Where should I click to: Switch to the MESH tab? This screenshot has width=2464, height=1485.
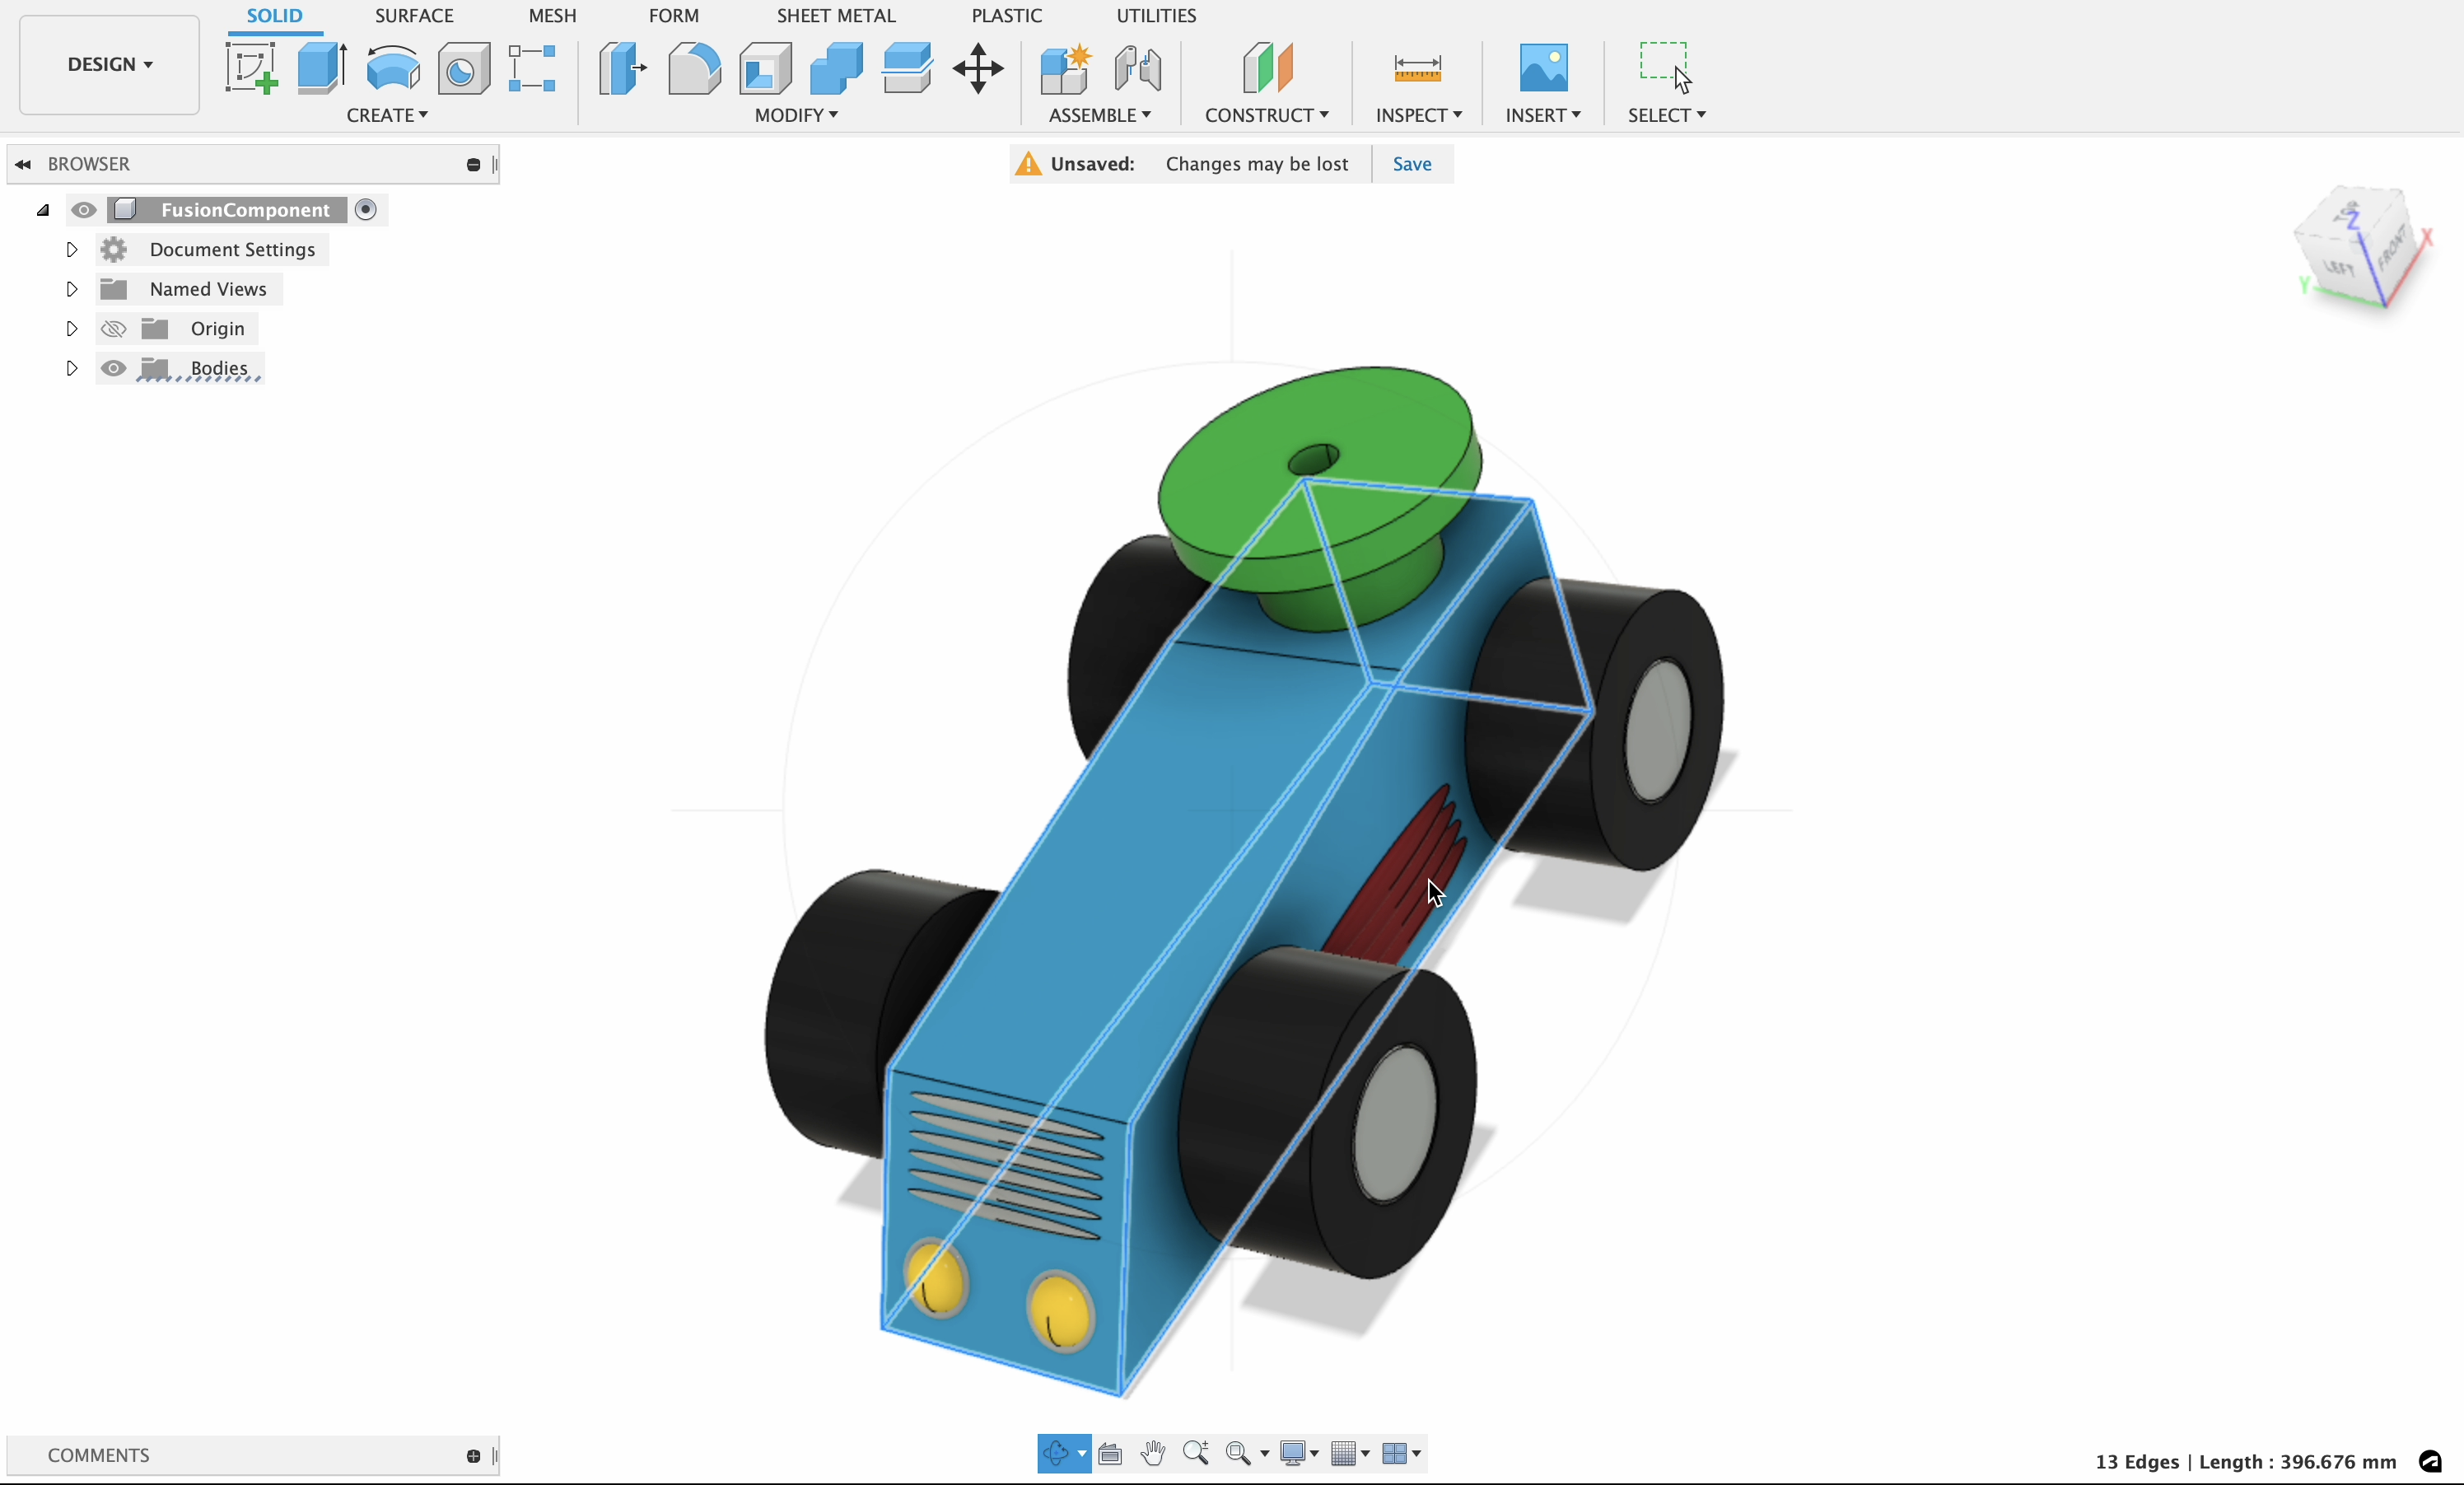click(x=552, y=16)
